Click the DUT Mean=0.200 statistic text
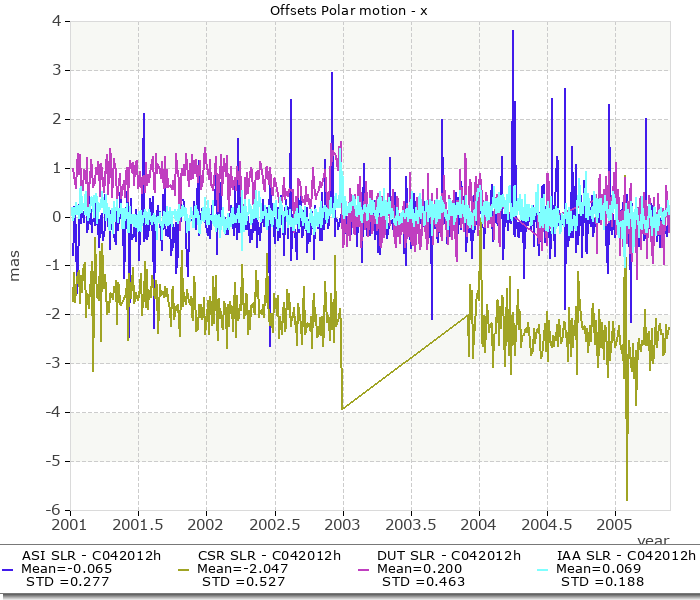Image resolution: width=700 pixels, height=600 pixels. point(416,569)
